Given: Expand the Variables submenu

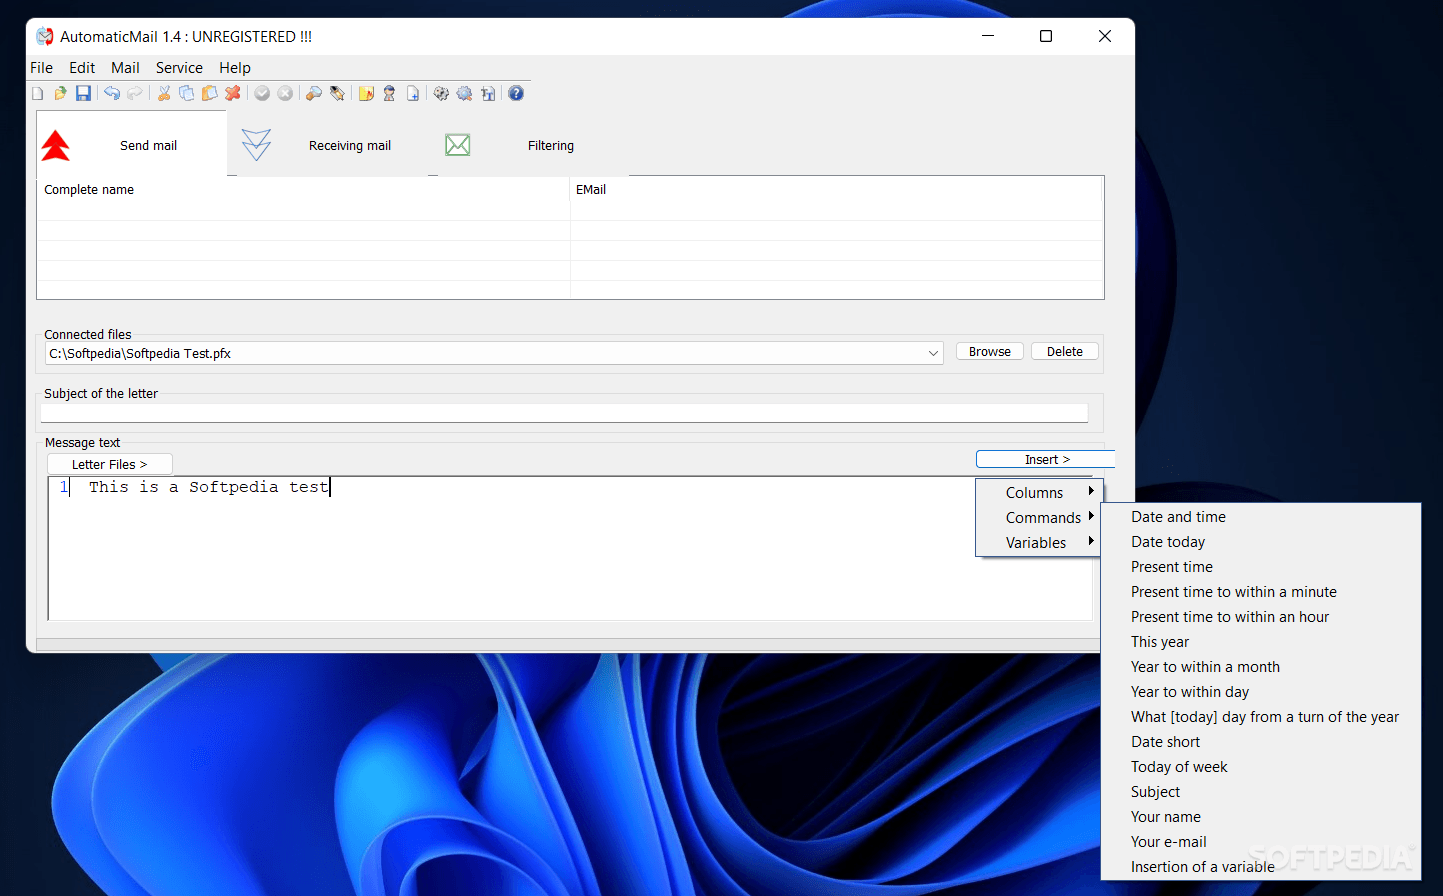Looking at the screenshot, I should pos(1040,543).
